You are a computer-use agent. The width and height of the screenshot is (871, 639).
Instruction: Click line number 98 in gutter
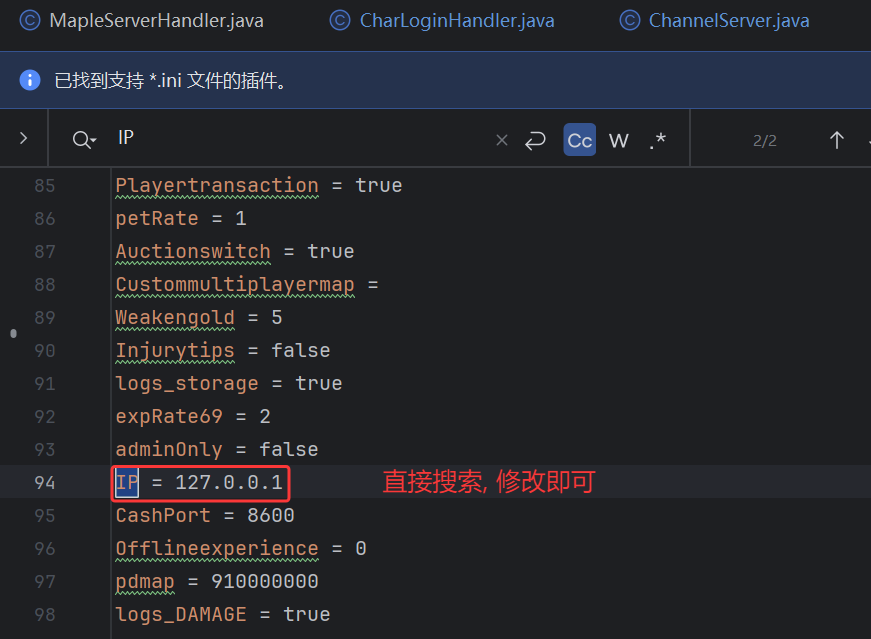(x=44, y=615)
